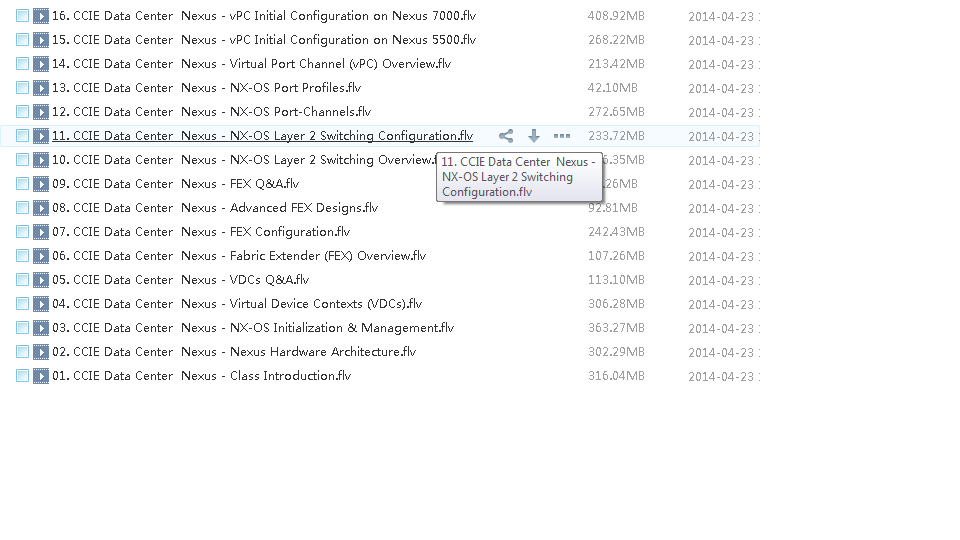The width and height of the screenshot is (960, 540).
Task: Click the 268.22MB size value
Action: (x=616, y=40)
